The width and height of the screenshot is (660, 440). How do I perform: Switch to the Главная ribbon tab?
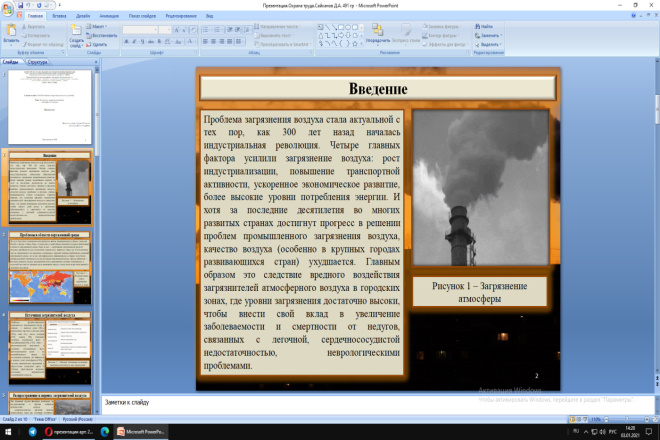click(35, 16)
